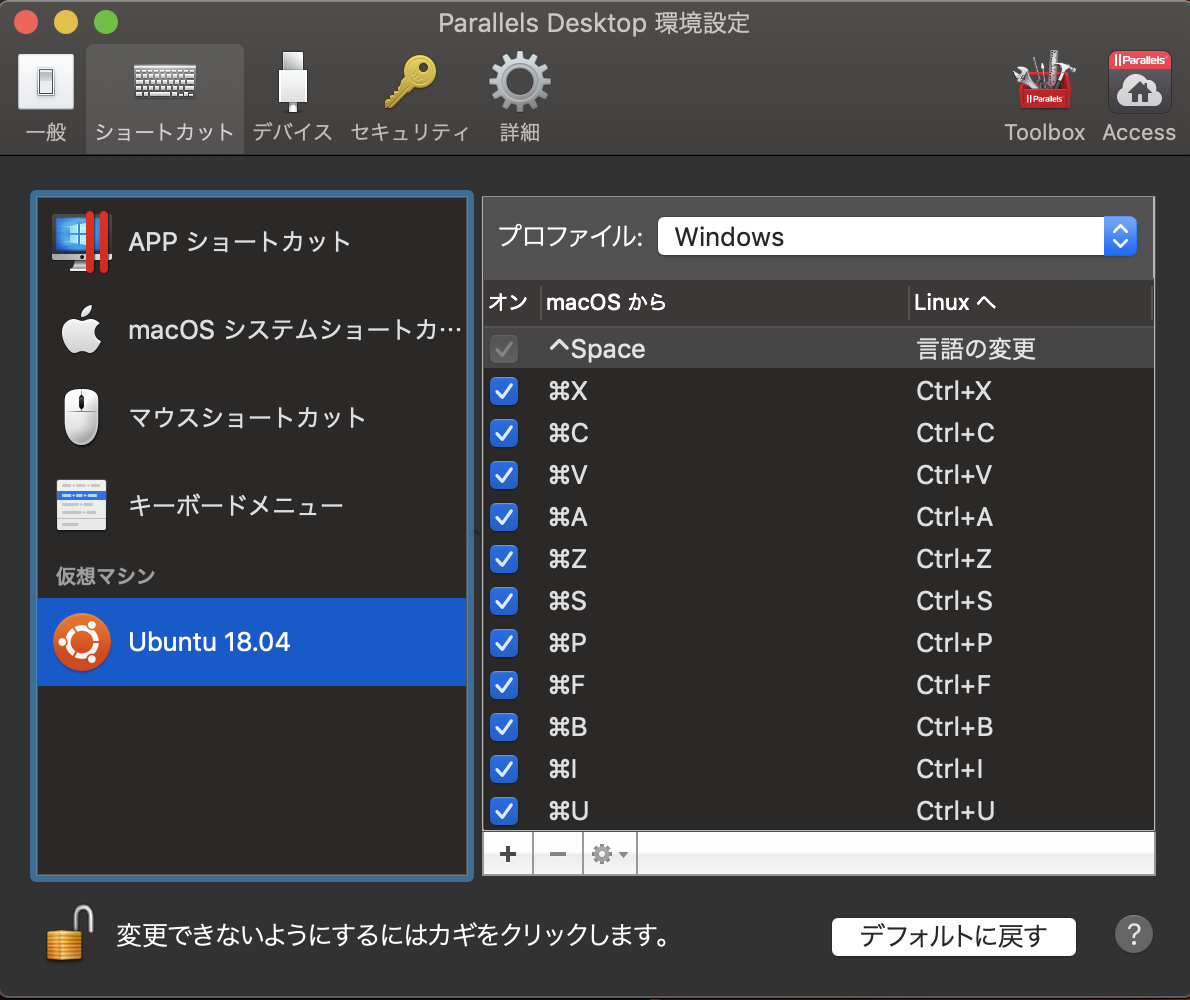Select the Ctrl+A mapping cell
The height and width of the screenshot is (1000, 1190).
(955, 517)
